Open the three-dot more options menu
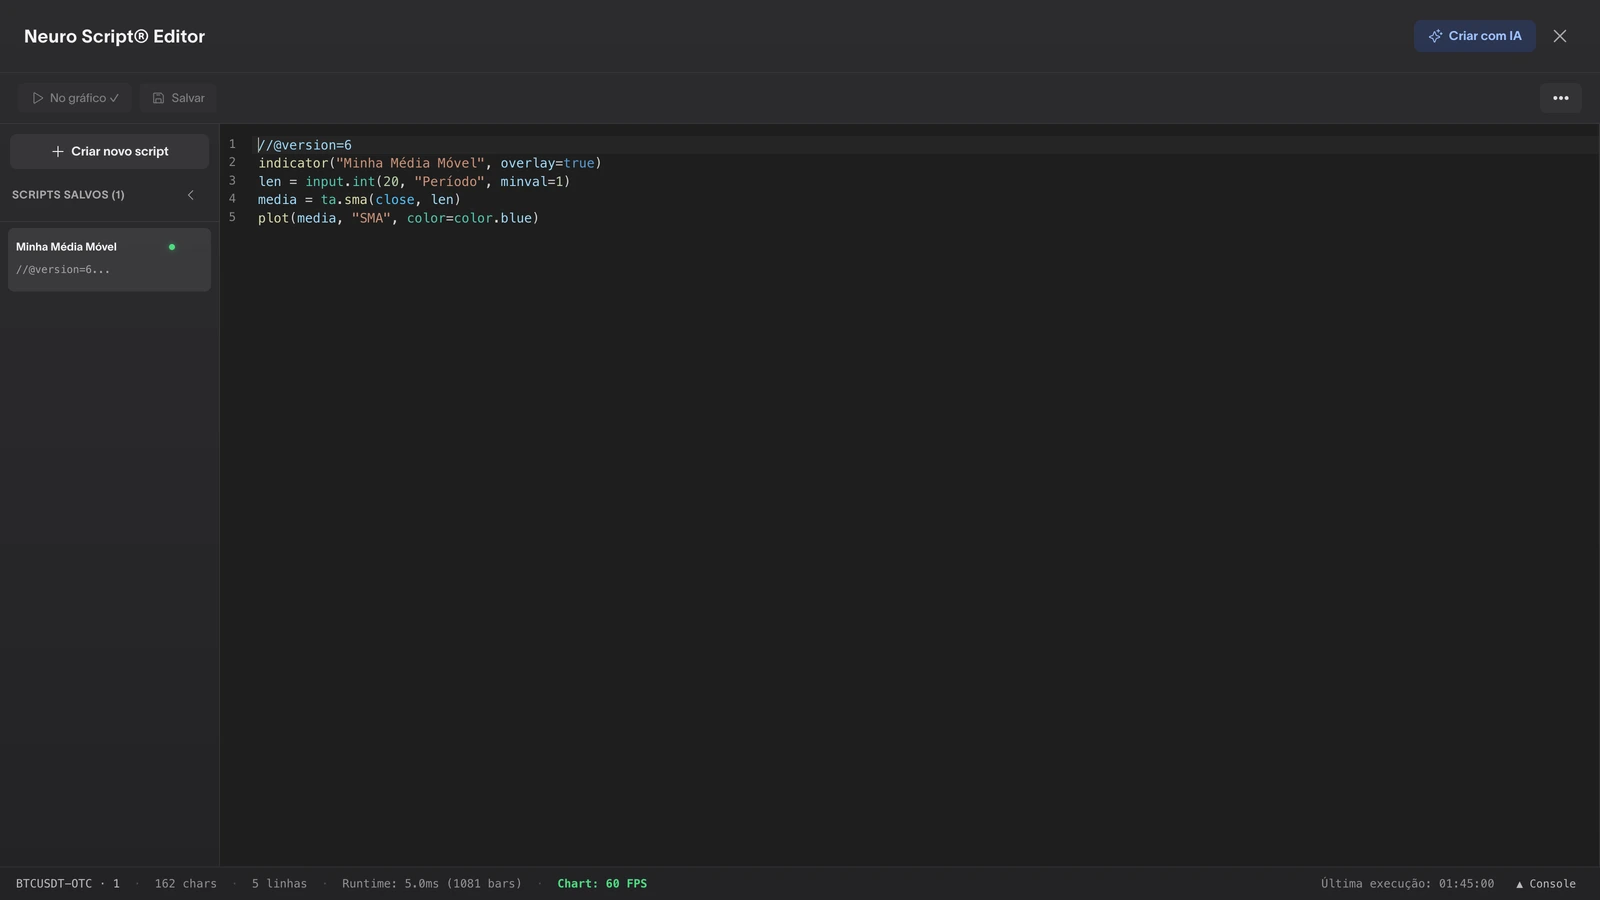1600x900 pixels. 1561,98
